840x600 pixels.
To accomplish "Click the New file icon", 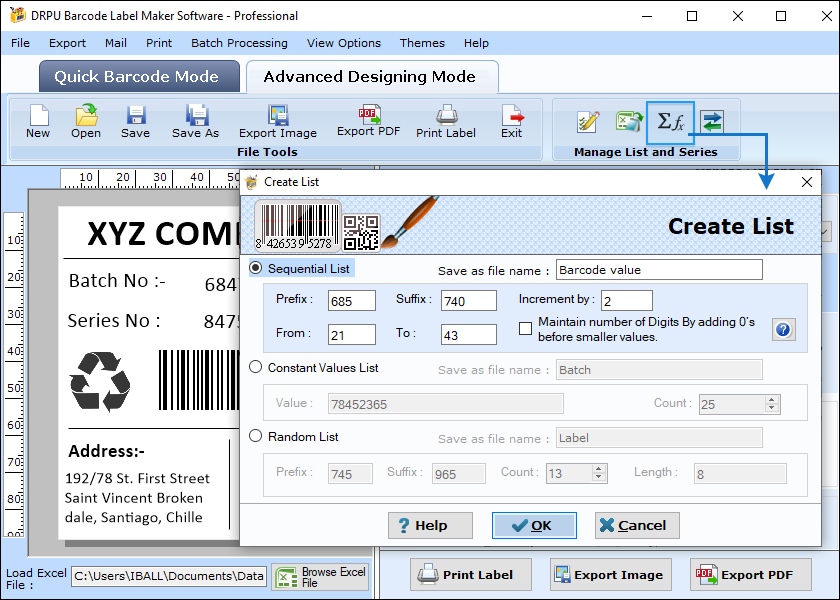I will [38, 115].
